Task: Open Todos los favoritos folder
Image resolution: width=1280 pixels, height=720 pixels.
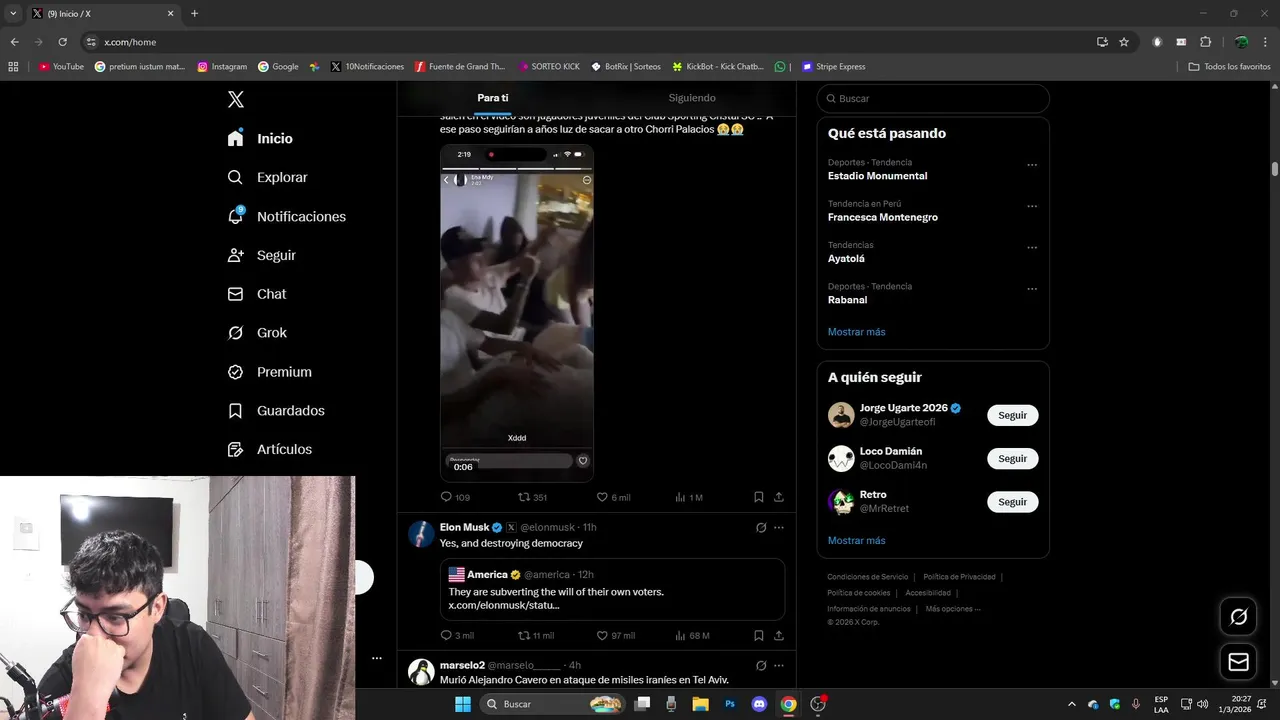Action: pos(1229,67)
